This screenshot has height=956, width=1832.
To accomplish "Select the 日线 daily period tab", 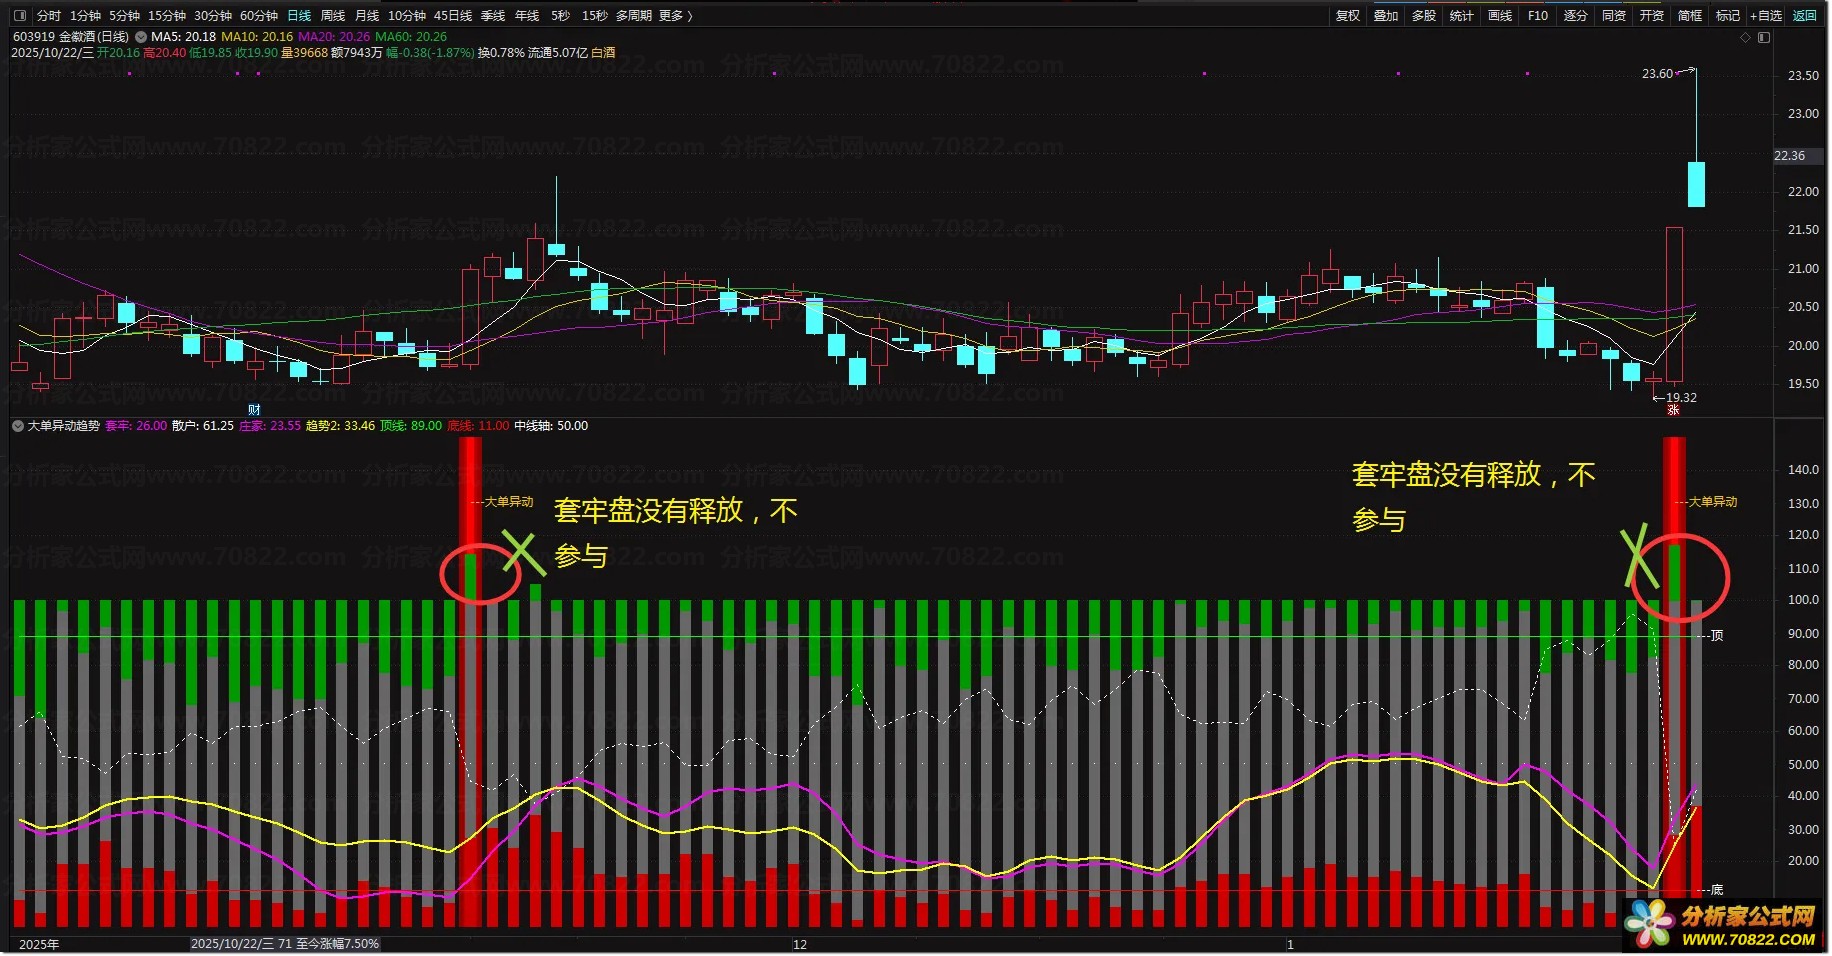I will (299, 16).
